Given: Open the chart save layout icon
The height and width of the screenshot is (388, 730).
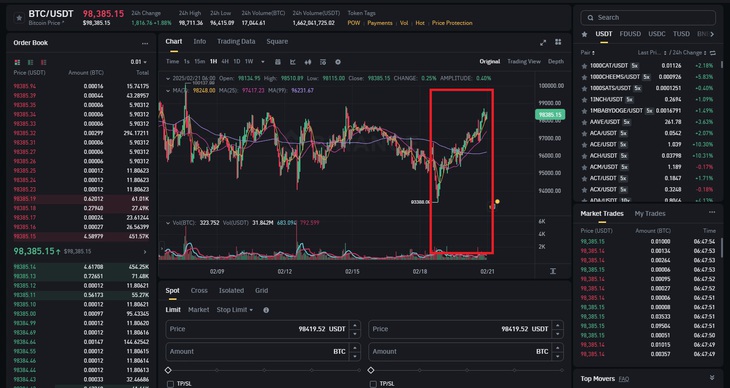Looking at the screenshot, I should (277, 62).
